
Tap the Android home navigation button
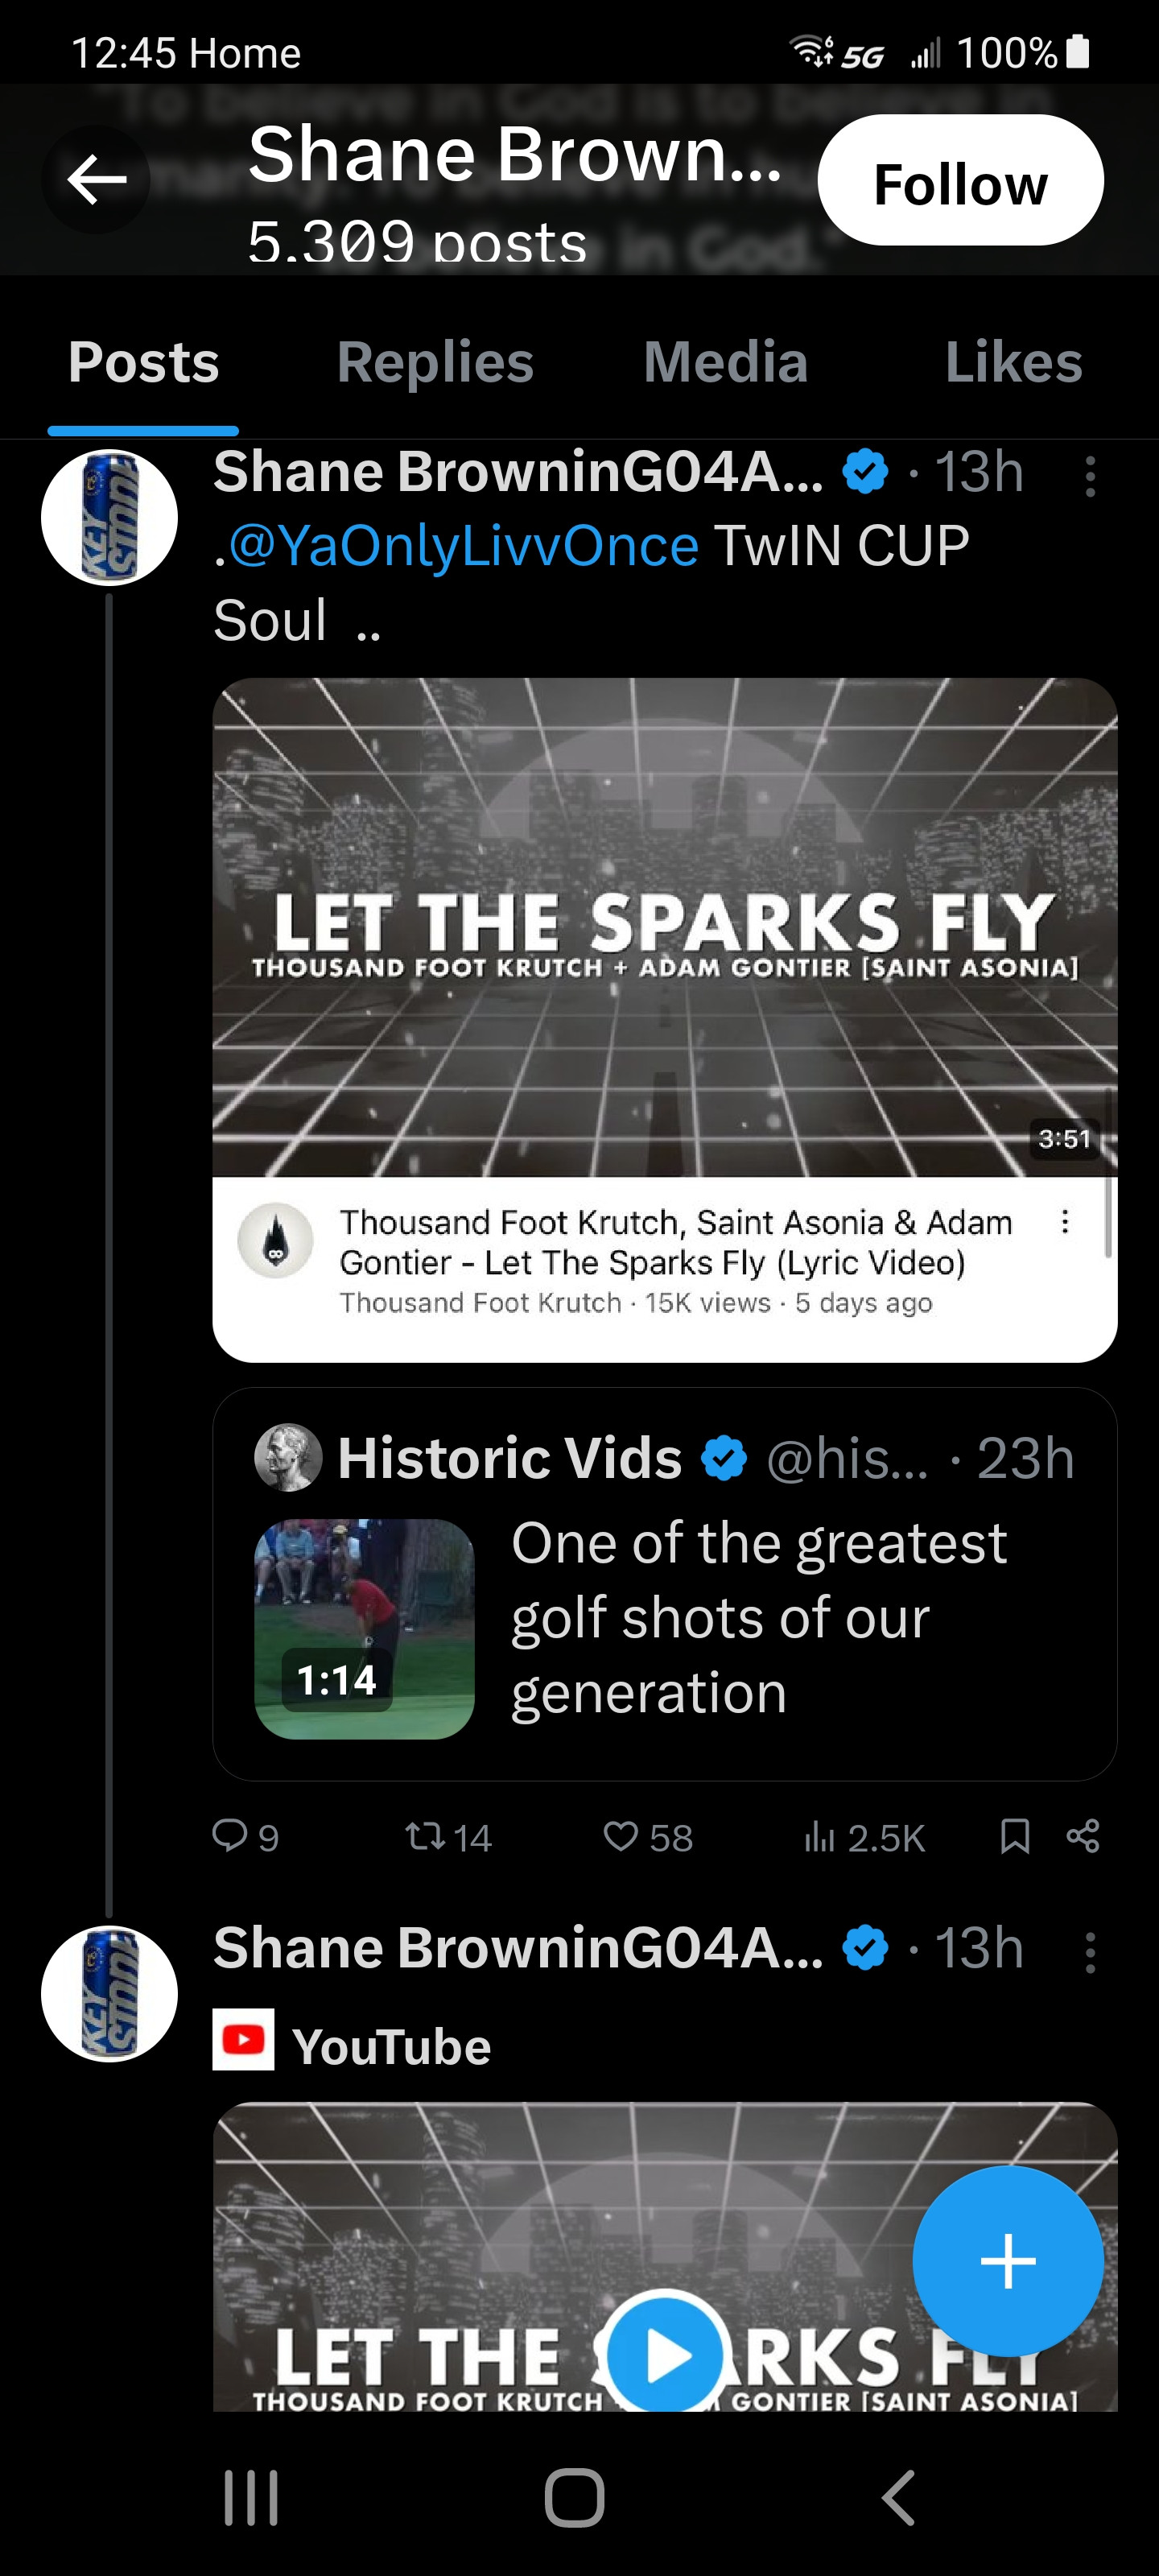click(x=575, y=2498)
